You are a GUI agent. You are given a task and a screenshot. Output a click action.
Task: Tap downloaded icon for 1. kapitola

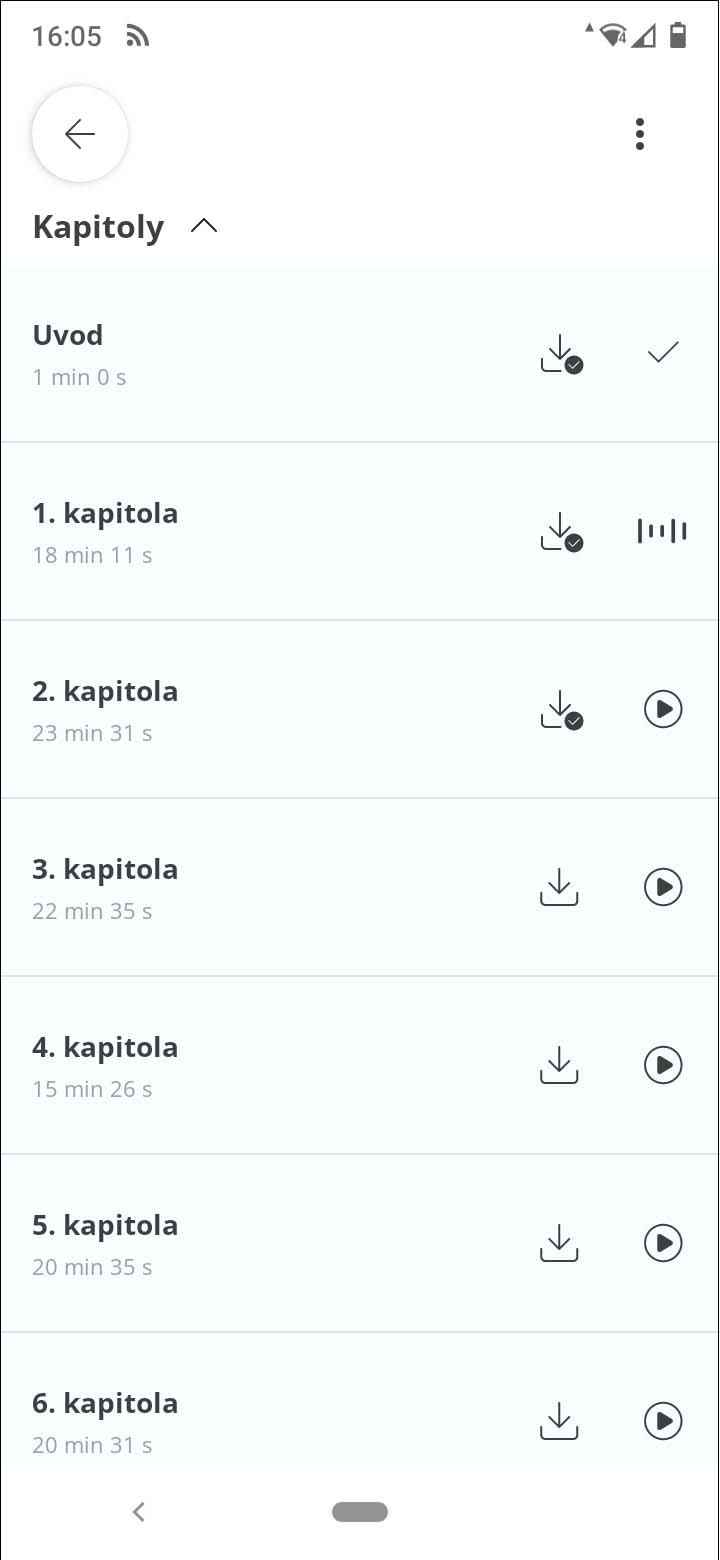point(561,532)
